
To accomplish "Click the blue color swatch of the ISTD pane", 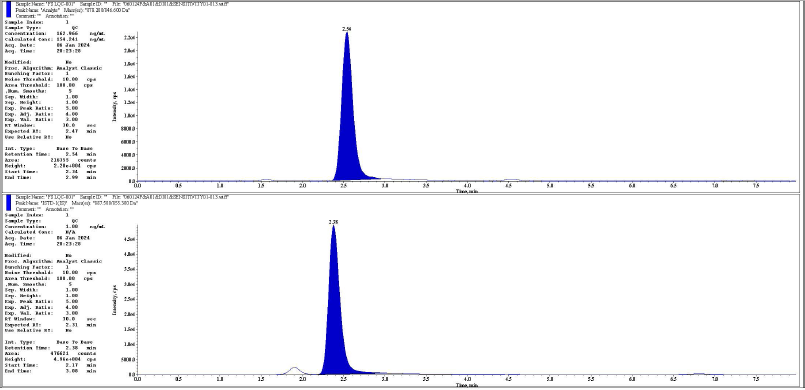I will pos(8,203).
